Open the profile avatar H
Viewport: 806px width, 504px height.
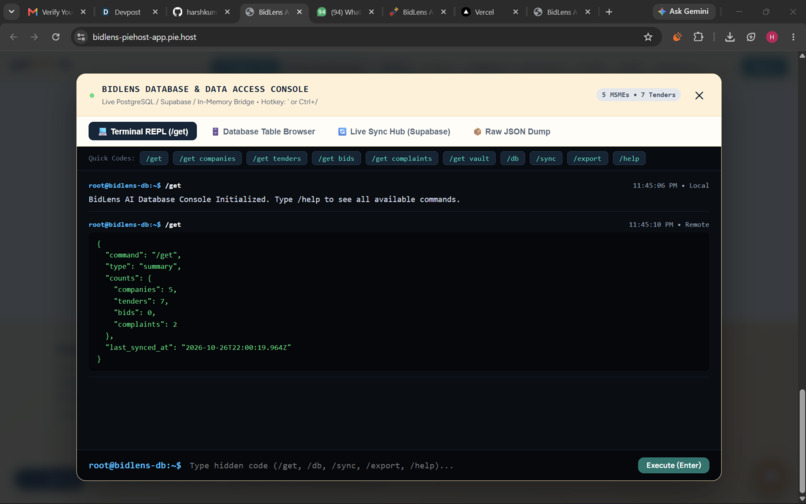coord(772,37)
